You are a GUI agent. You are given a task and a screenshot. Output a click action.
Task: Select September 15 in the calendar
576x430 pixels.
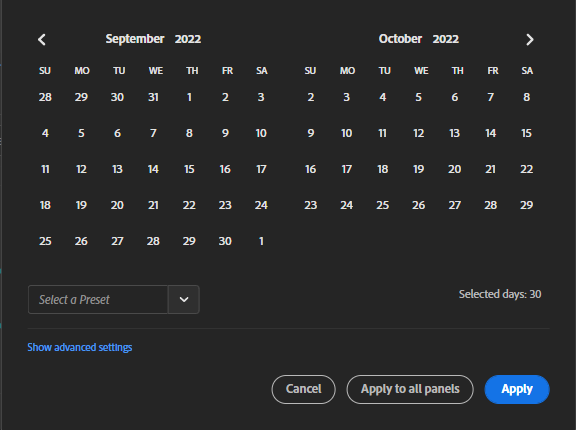(189, 169)
